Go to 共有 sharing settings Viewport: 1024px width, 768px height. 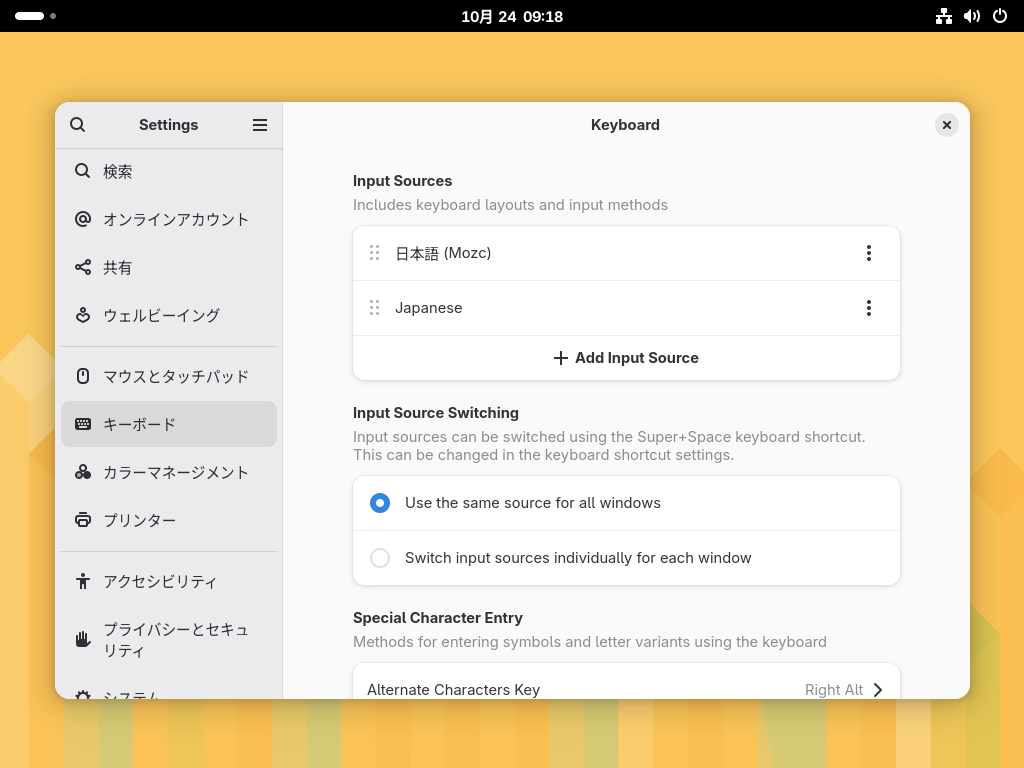[x=118, y=267]
